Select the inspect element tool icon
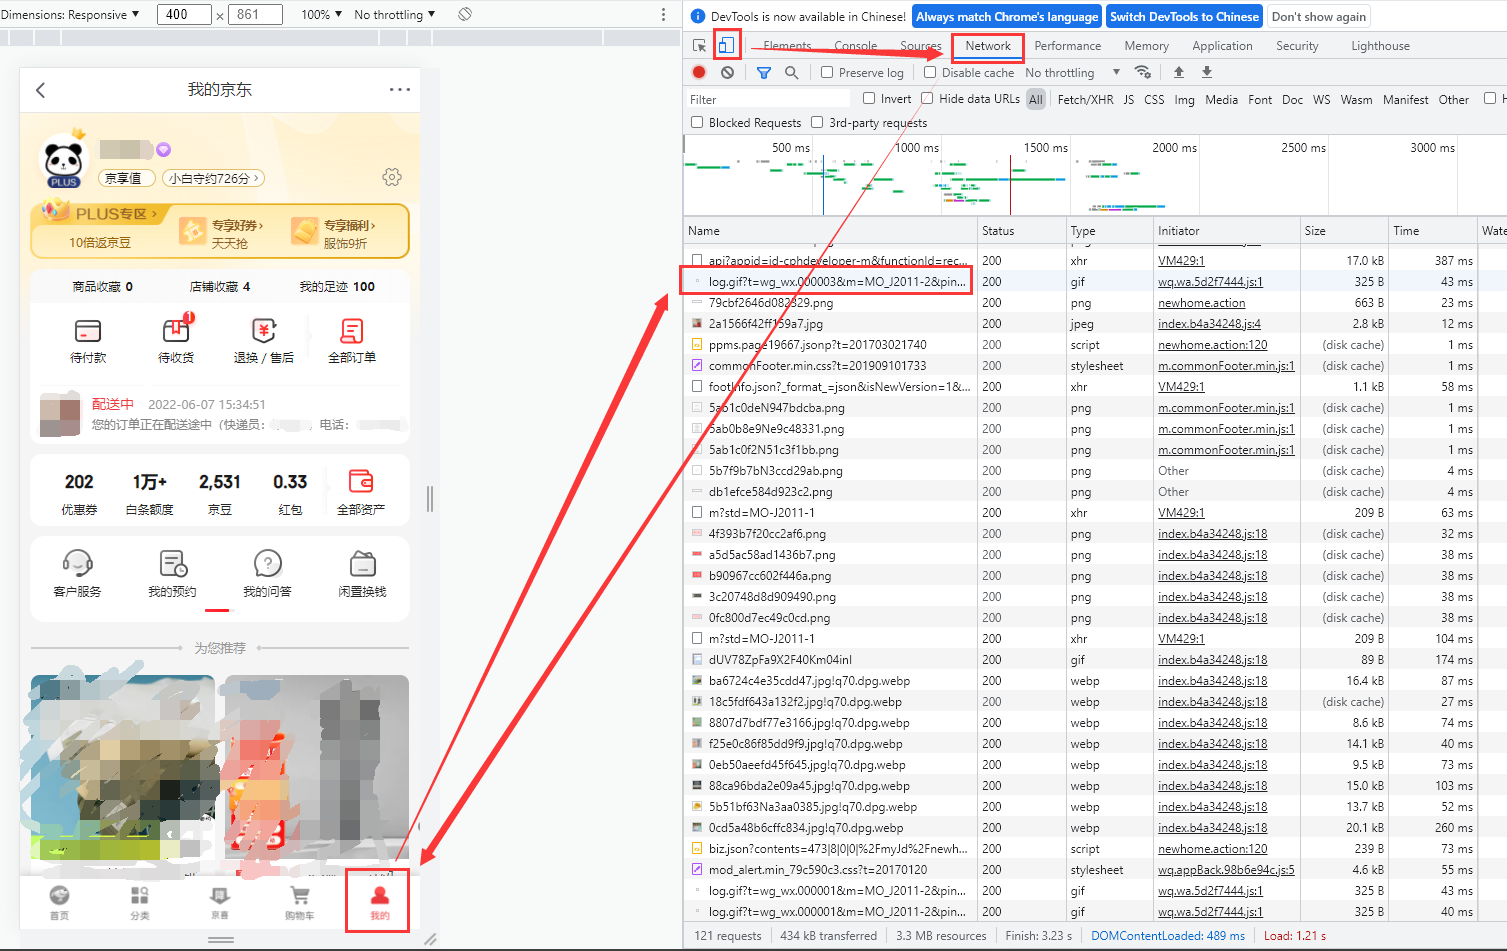Viewport: 1507px width, 951px height. [699, 46]
